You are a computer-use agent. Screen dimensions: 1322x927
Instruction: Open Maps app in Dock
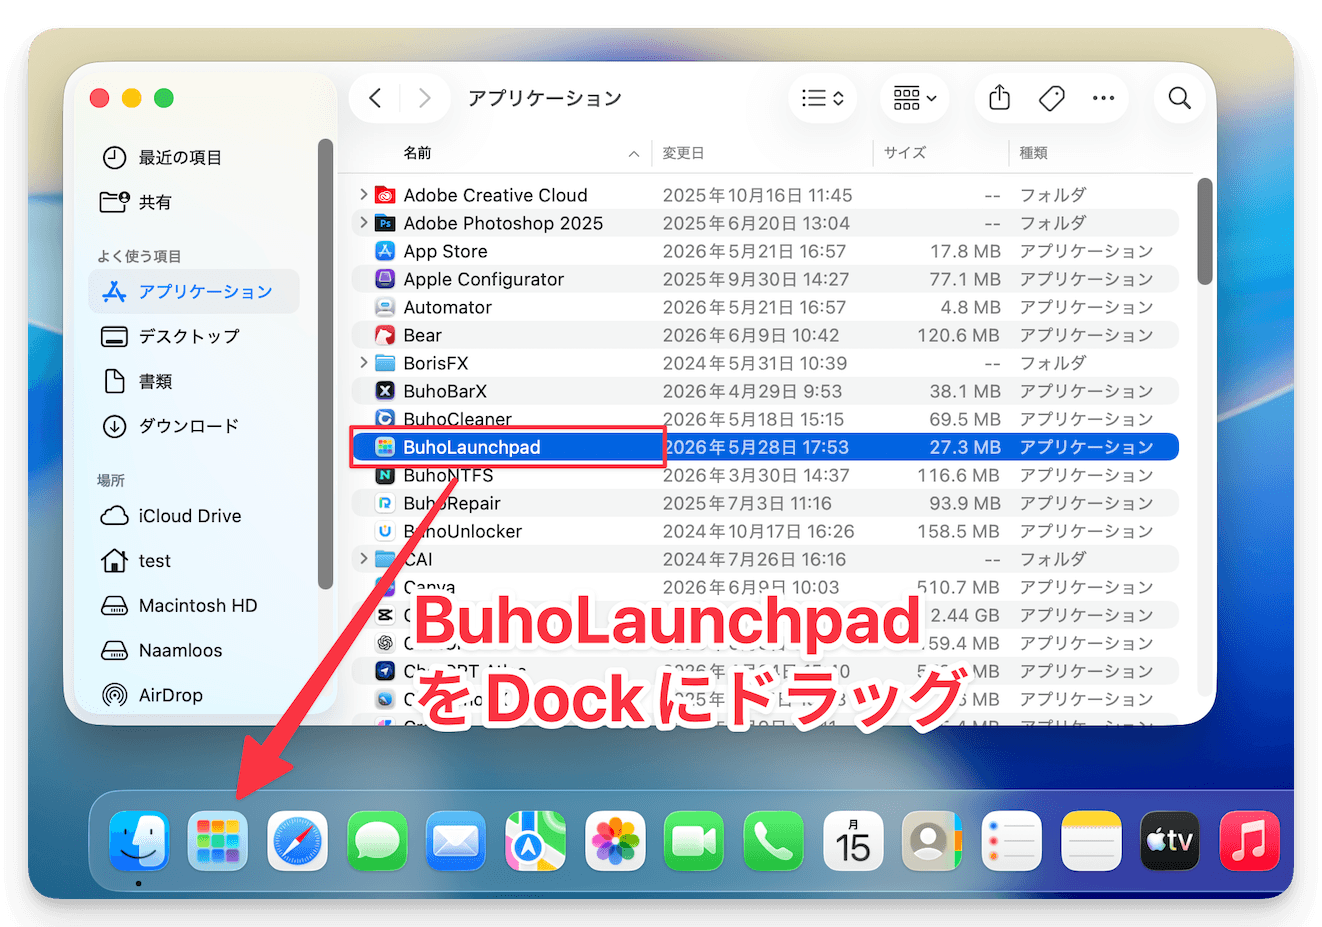point(535,841)
